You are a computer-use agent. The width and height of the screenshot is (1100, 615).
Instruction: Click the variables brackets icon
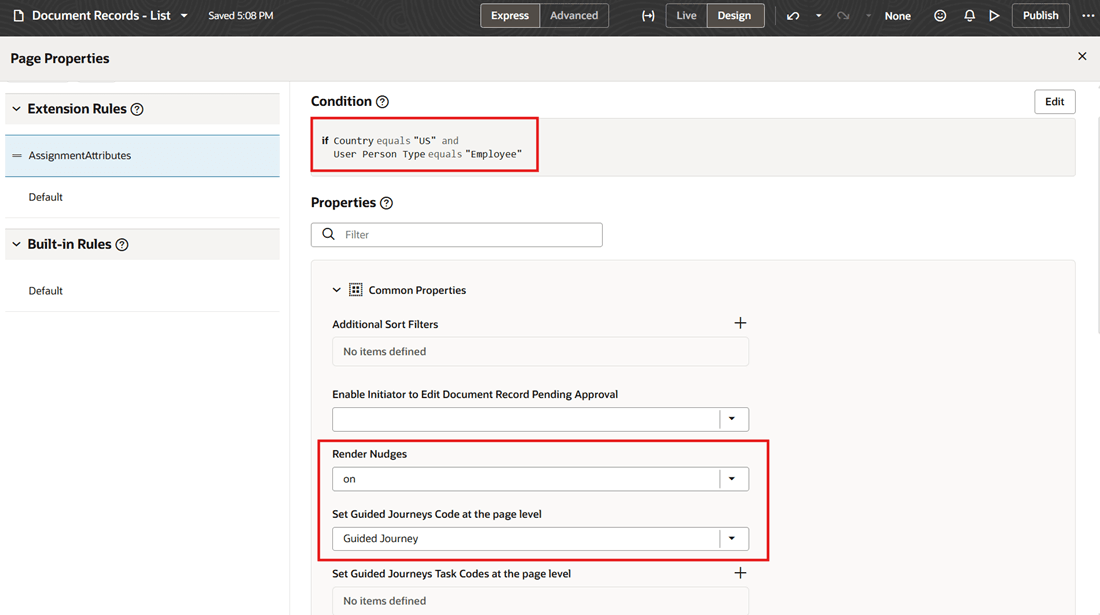click(x=648, y=15)
